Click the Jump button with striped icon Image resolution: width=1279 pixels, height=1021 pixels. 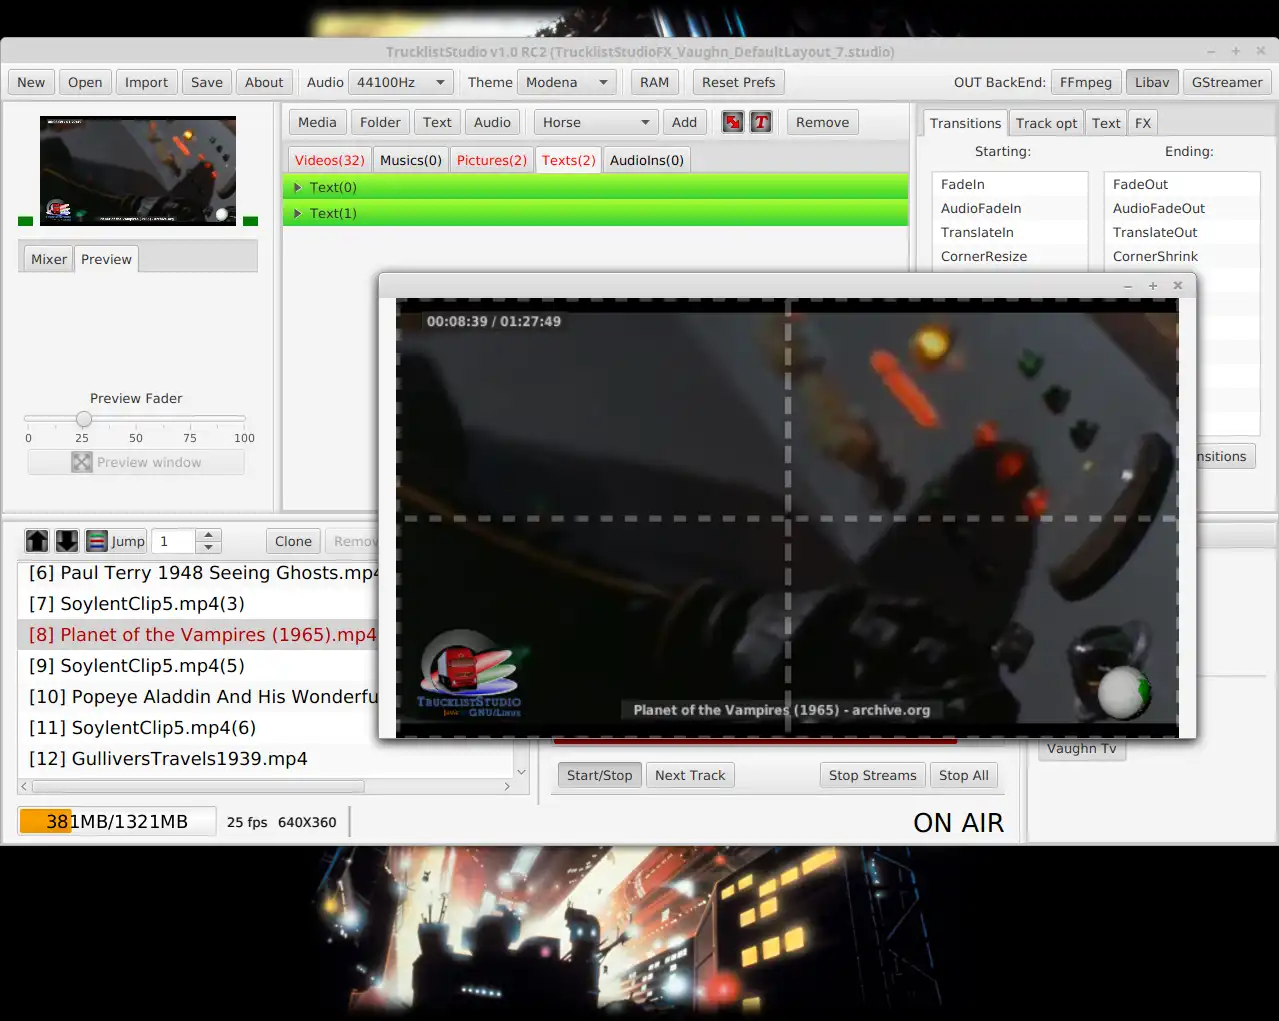click(x=116, y=541)
